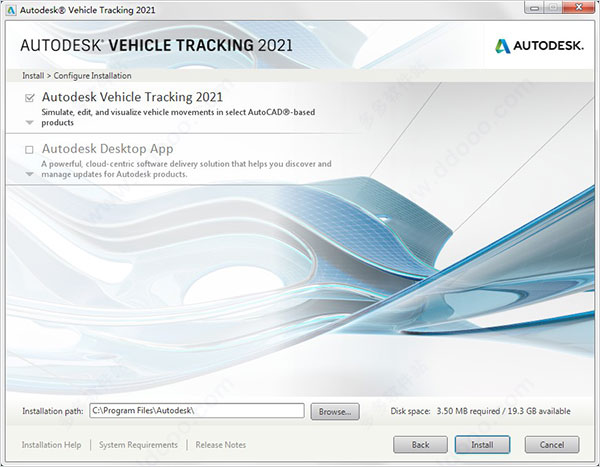This screenshot has width=600, height=467.
Task: Open the Installation Help link
Action: (x=51, y=445)
